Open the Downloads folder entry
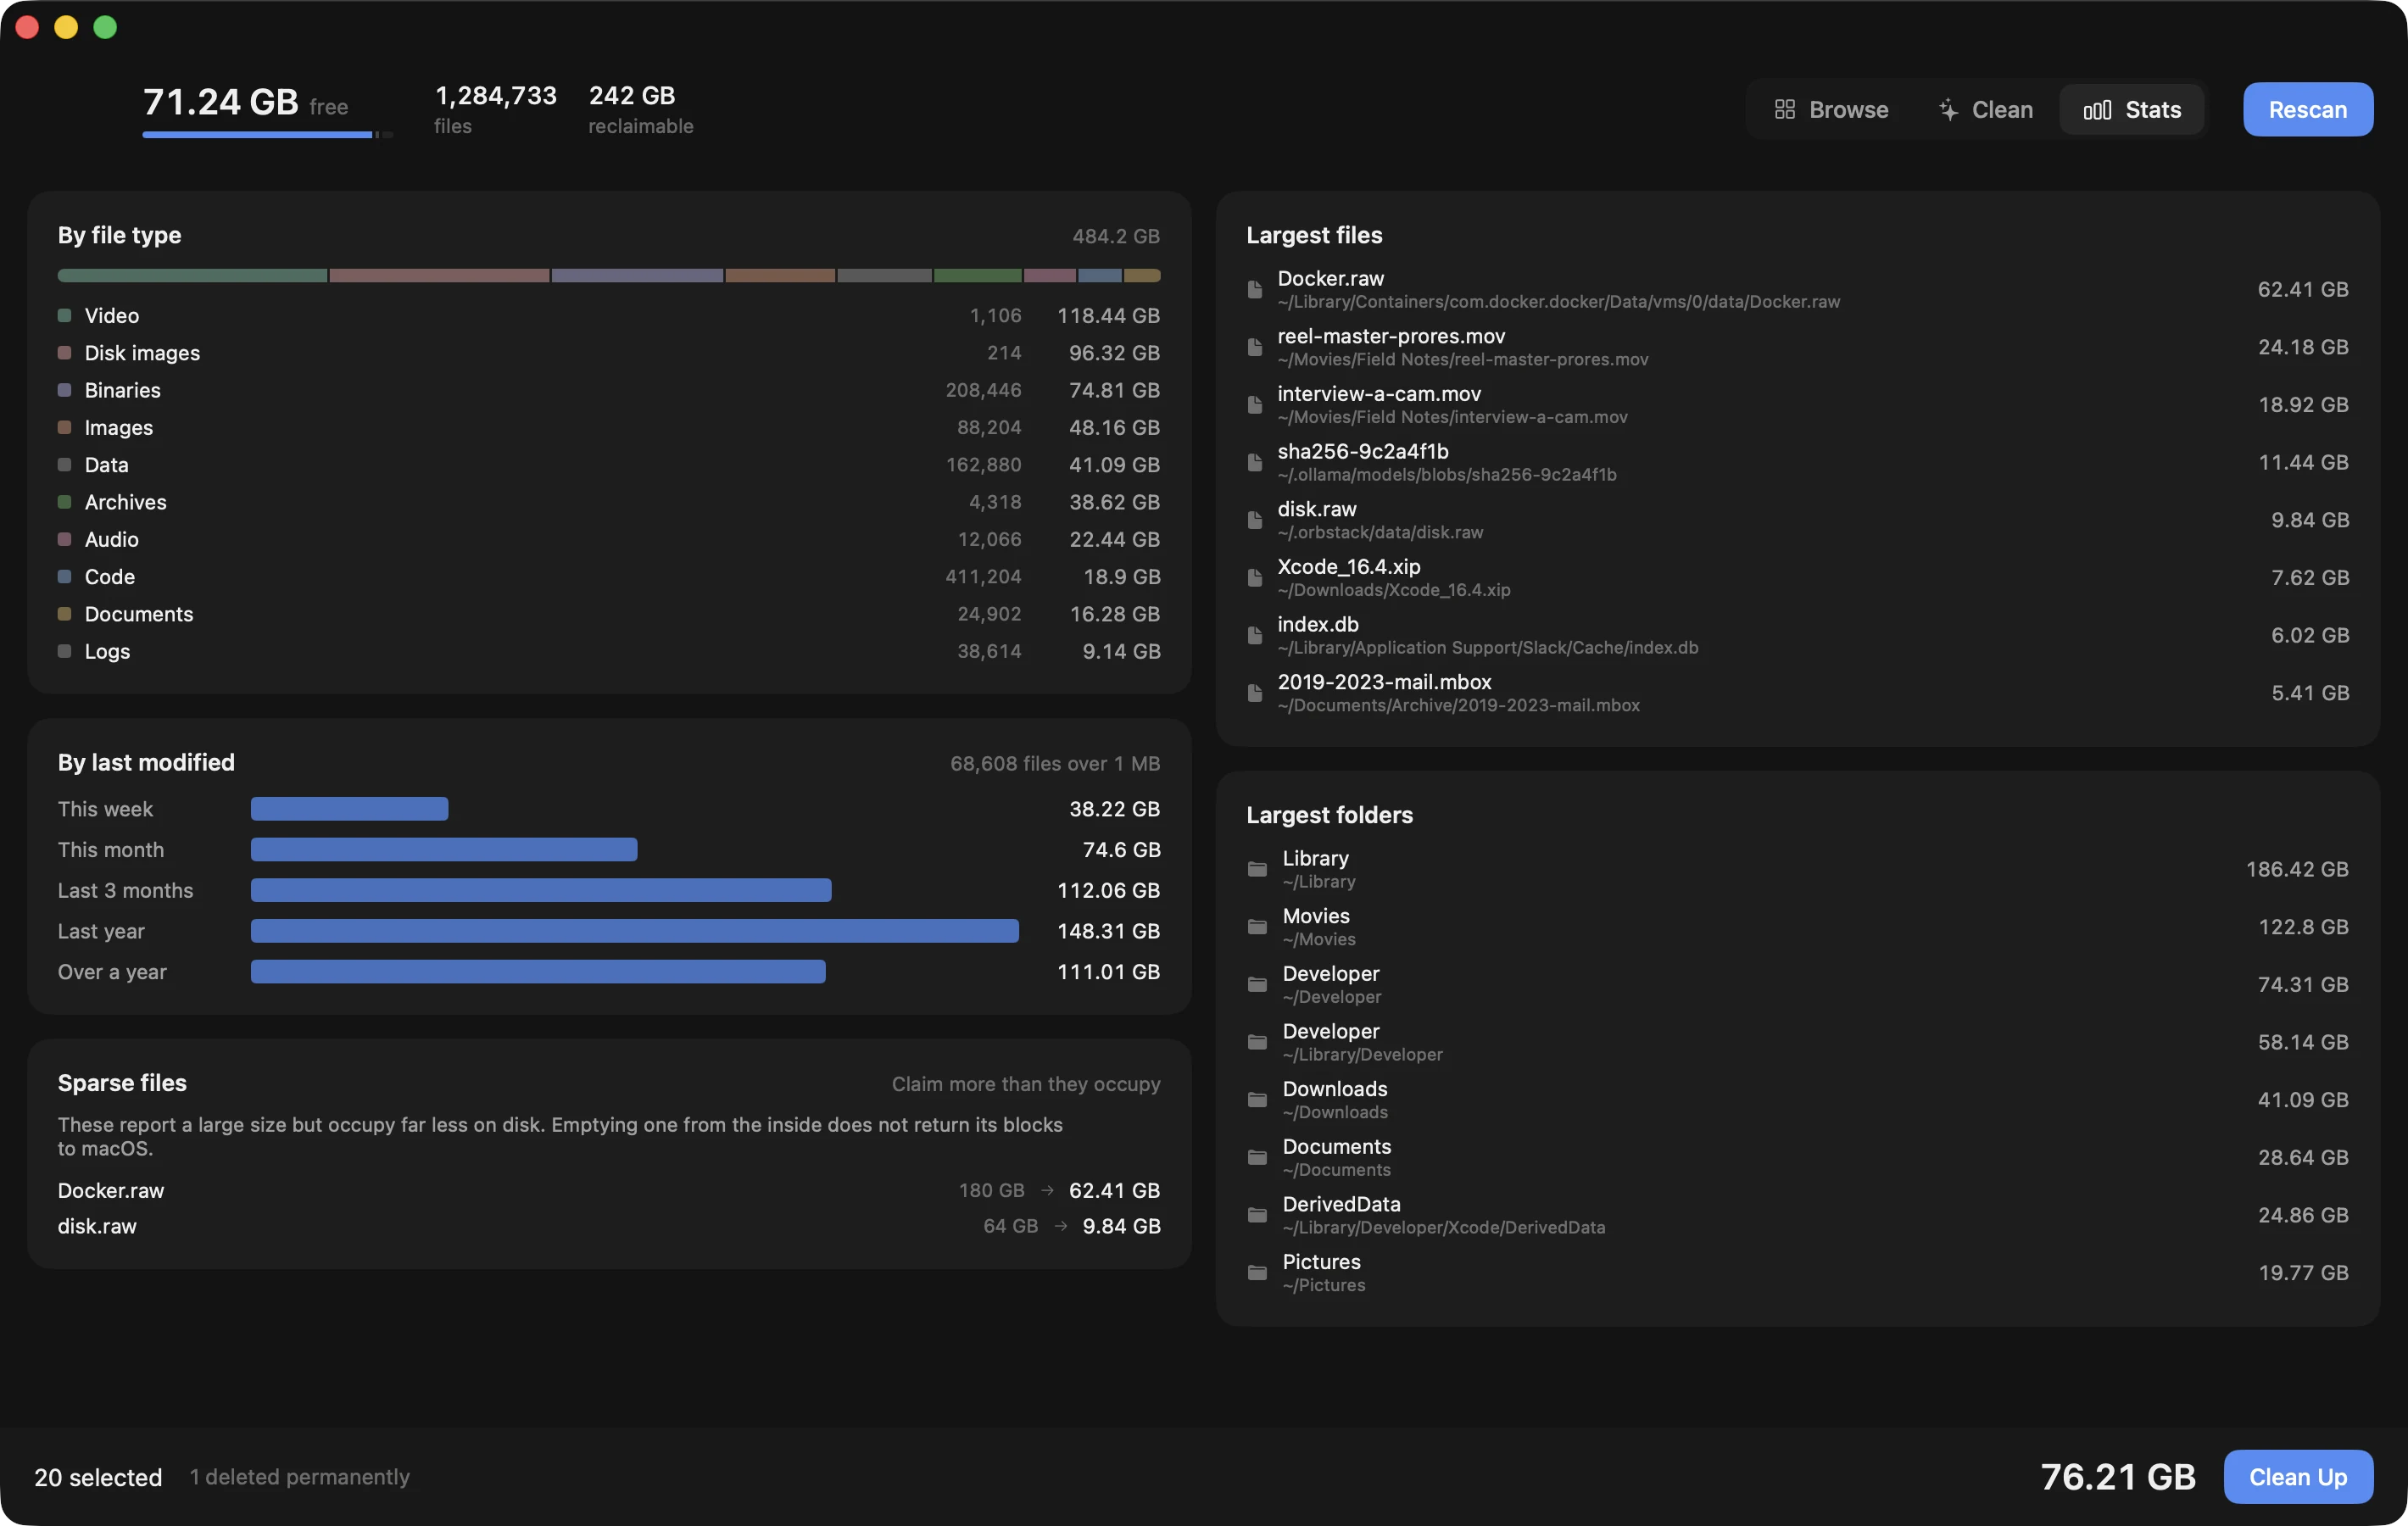Viewport: 2408px width, 1526px height. [x=1797, y=1100]
